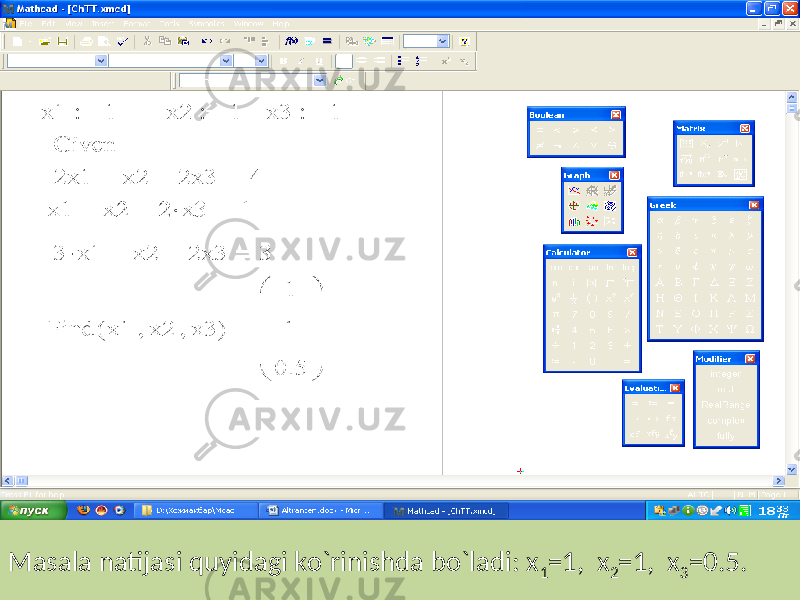
Task: Select the integer modifier keyword
Action: [x=726, y=374]
